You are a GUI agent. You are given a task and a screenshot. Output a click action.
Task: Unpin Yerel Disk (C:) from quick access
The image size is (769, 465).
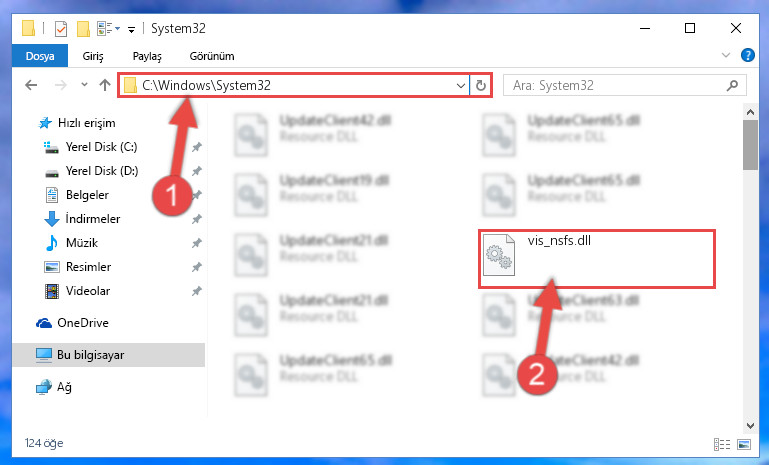(197, 147)
